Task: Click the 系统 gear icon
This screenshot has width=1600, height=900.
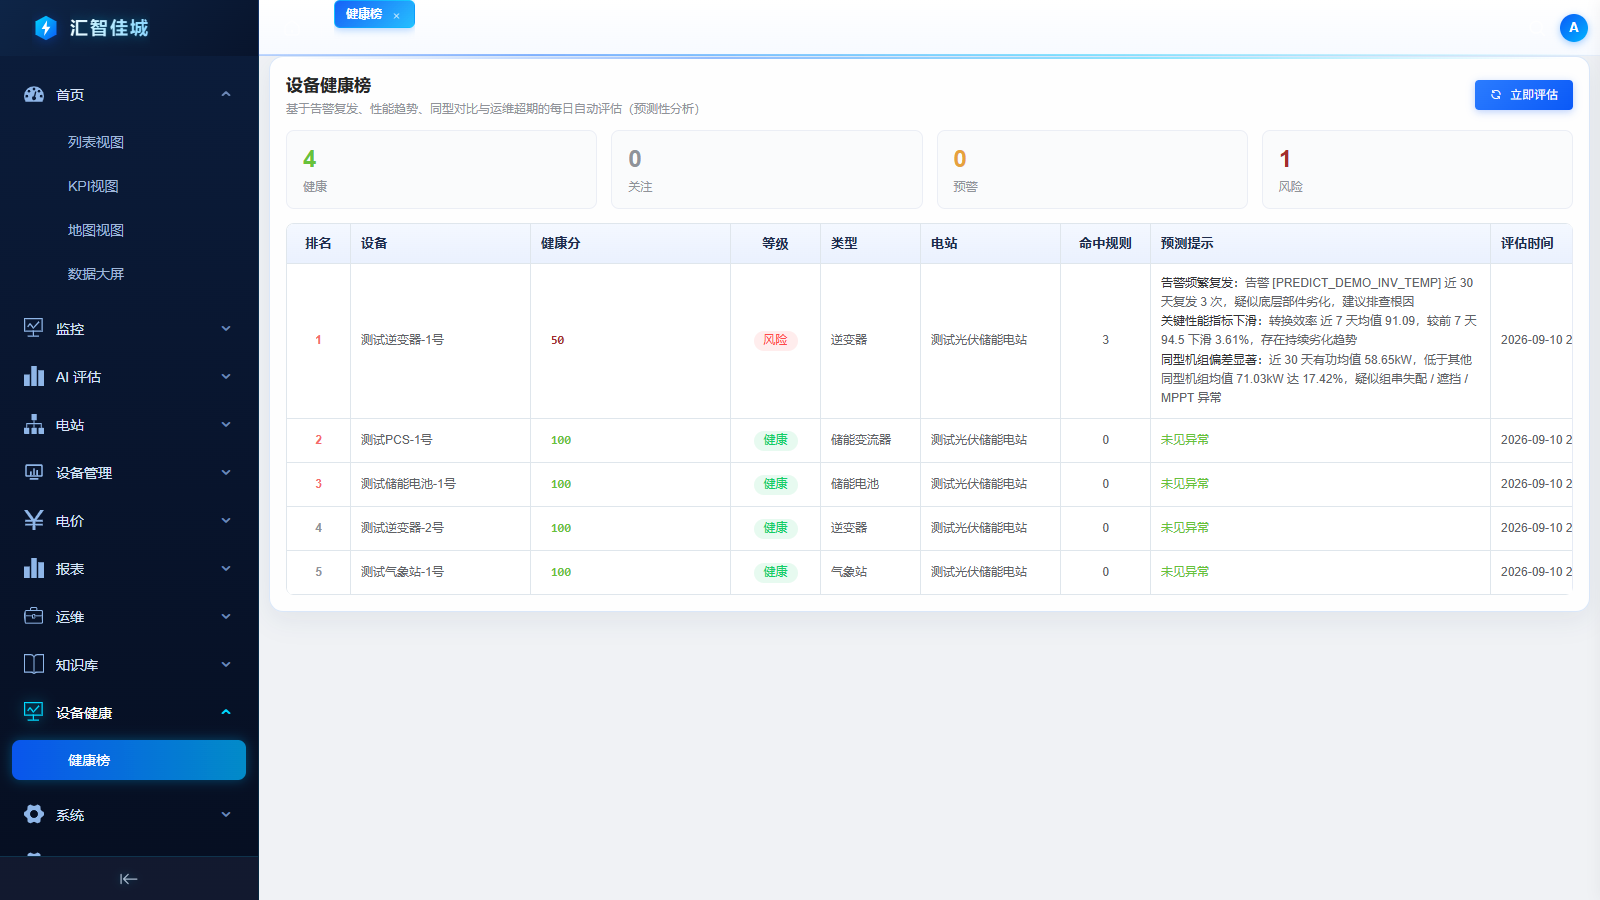Action: [x=34, y=814]
